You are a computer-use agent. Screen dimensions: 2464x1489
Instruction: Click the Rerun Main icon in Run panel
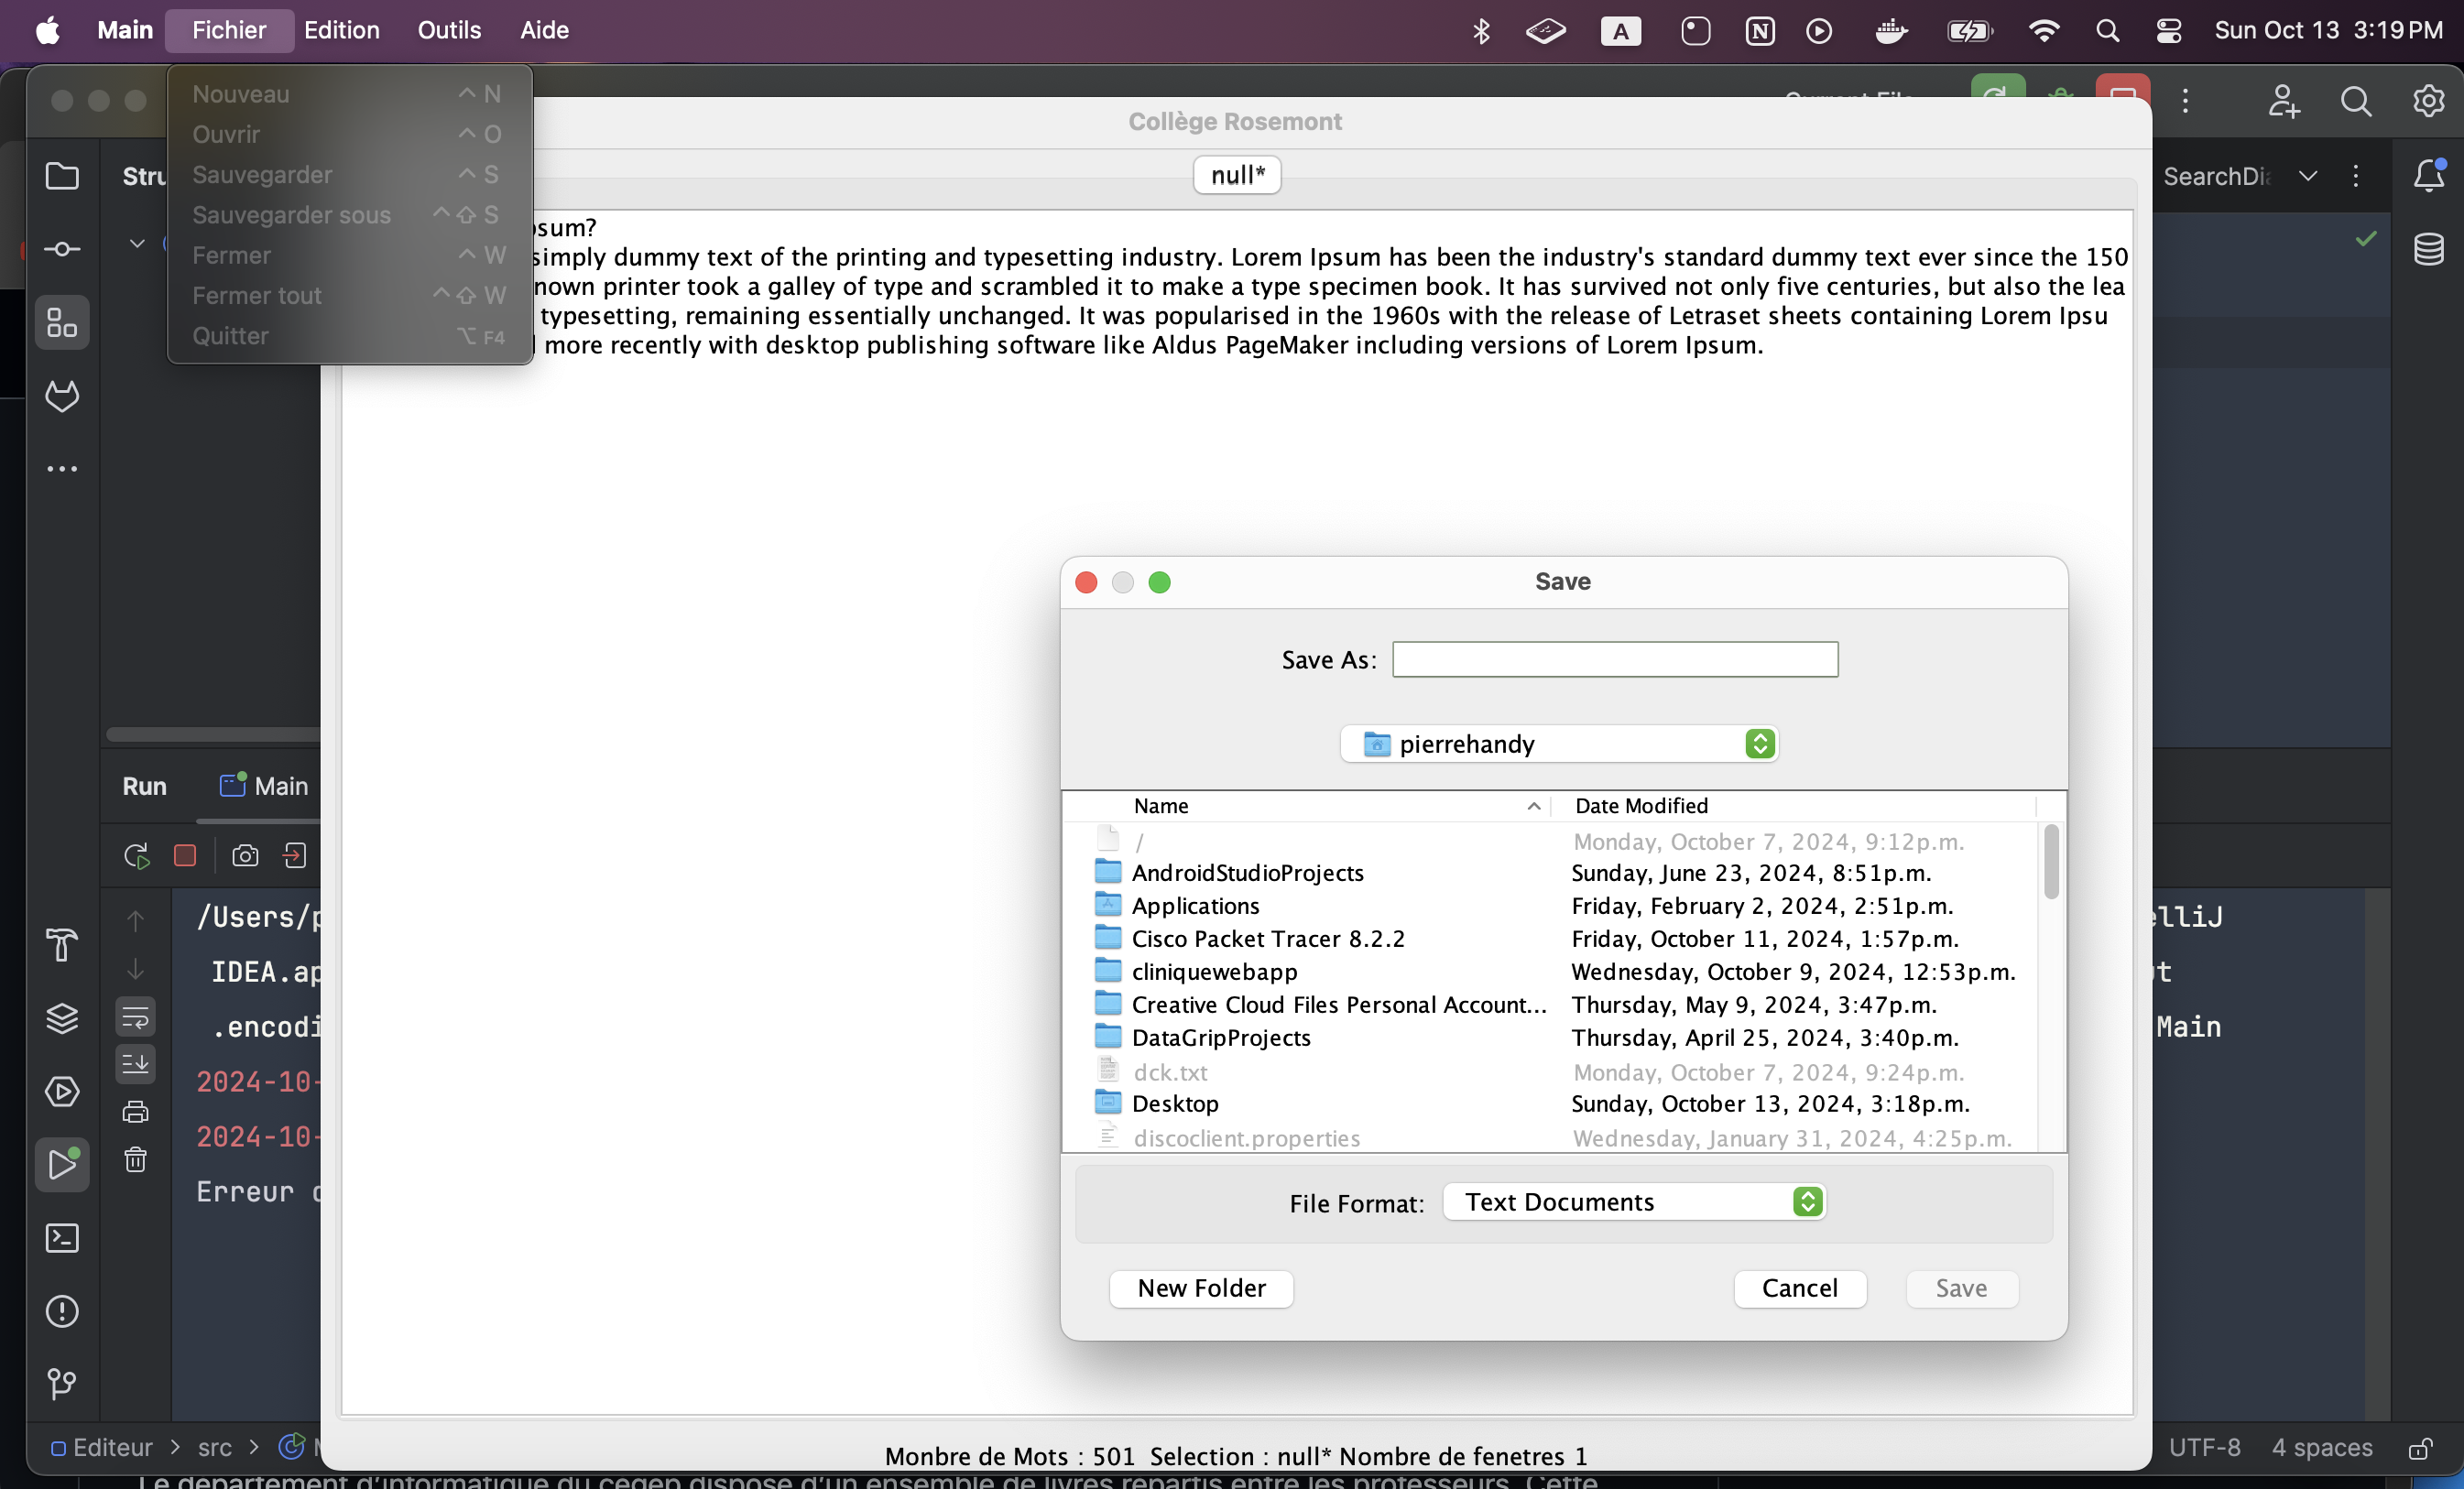pos(136,856)
